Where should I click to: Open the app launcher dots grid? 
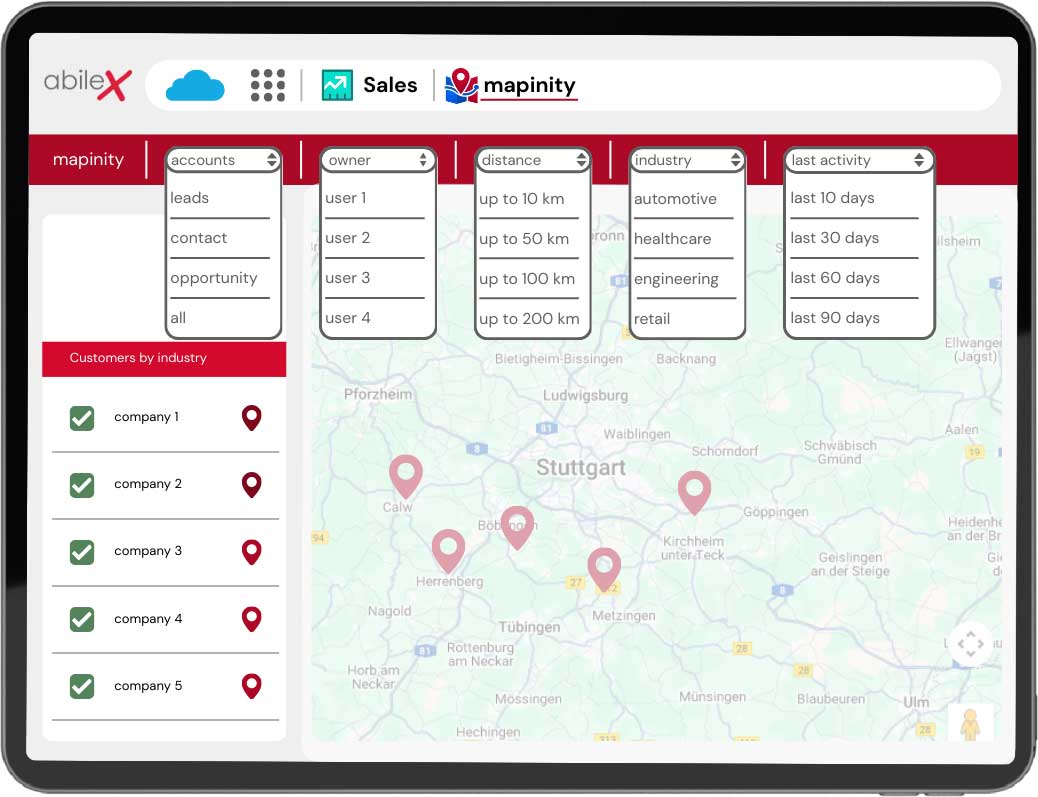pyautogui.click(x=267, y=85)
